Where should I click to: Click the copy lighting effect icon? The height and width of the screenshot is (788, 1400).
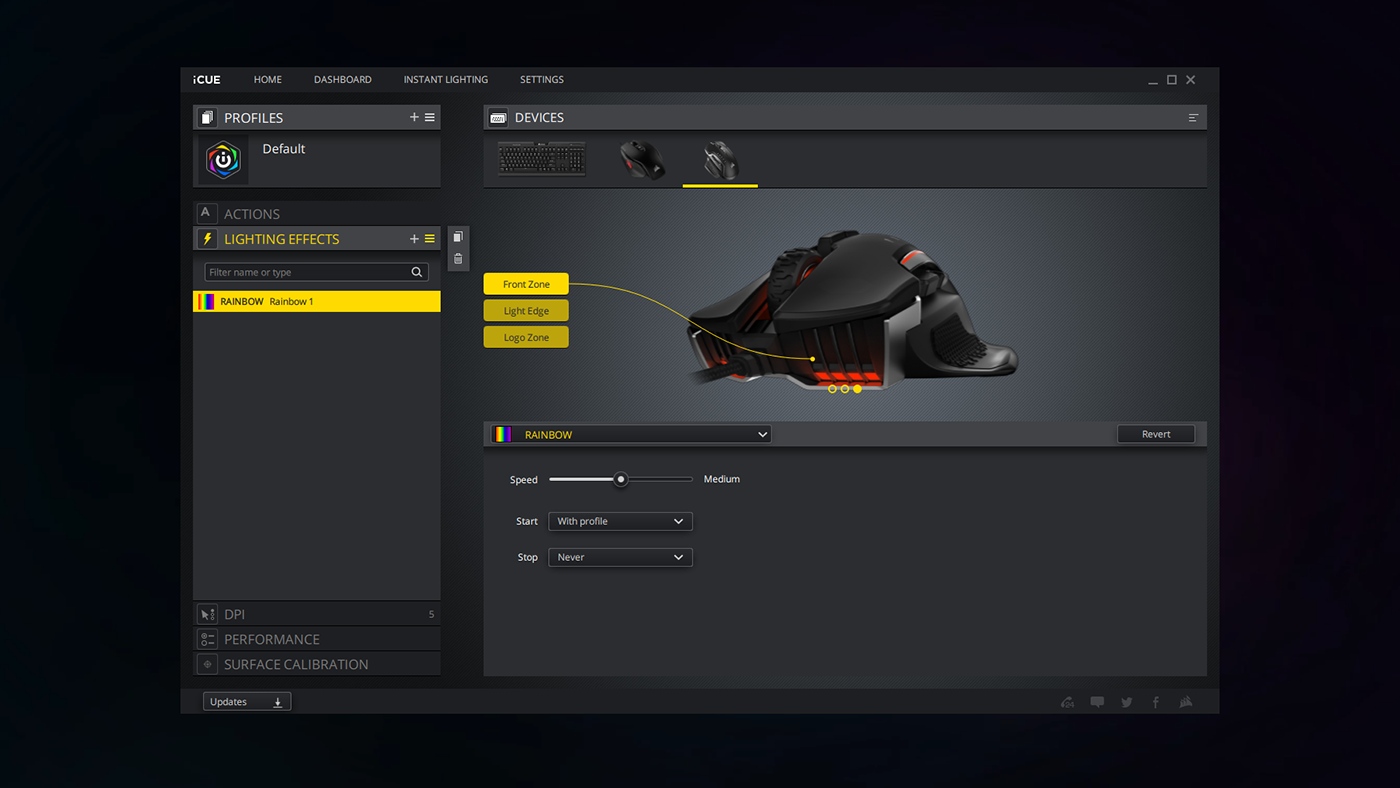coord(458,237)
